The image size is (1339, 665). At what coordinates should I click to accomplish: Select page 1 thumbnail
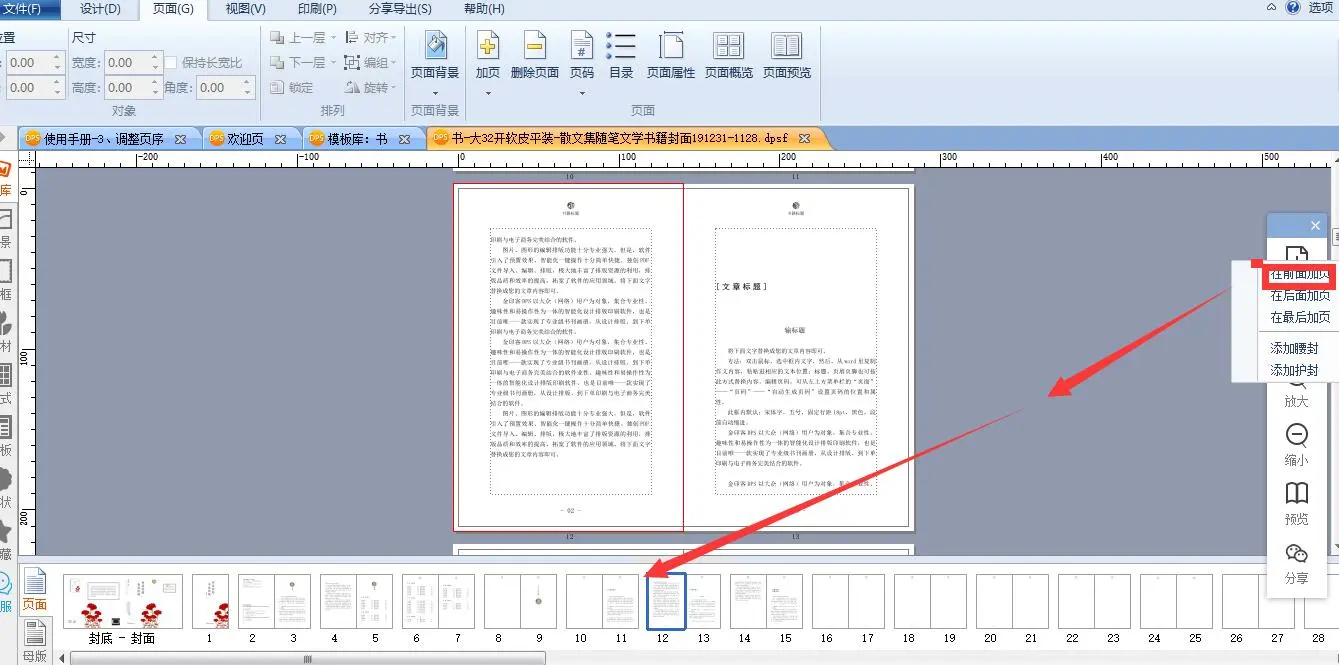[210, 602]
